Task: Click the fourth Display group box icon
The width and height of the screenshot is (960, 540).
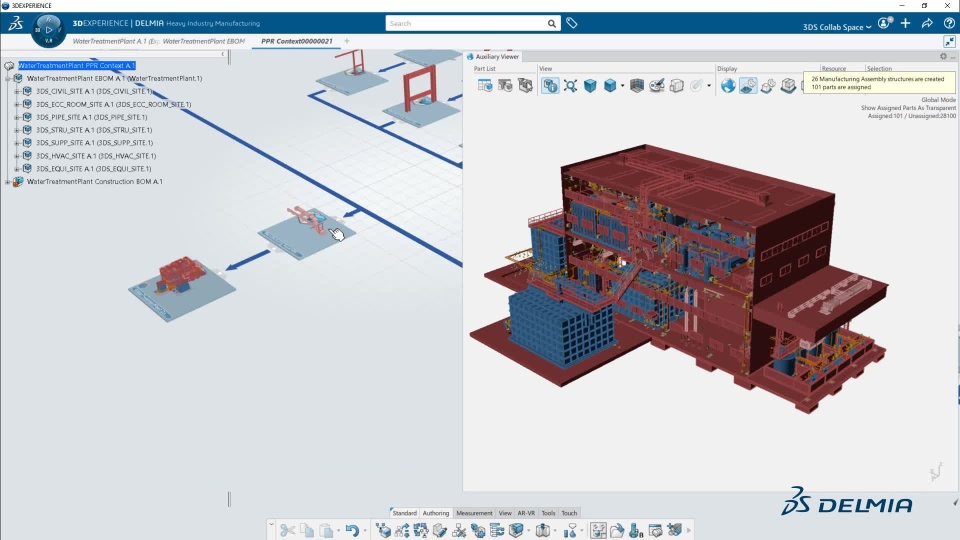Action: coord(788,86)
